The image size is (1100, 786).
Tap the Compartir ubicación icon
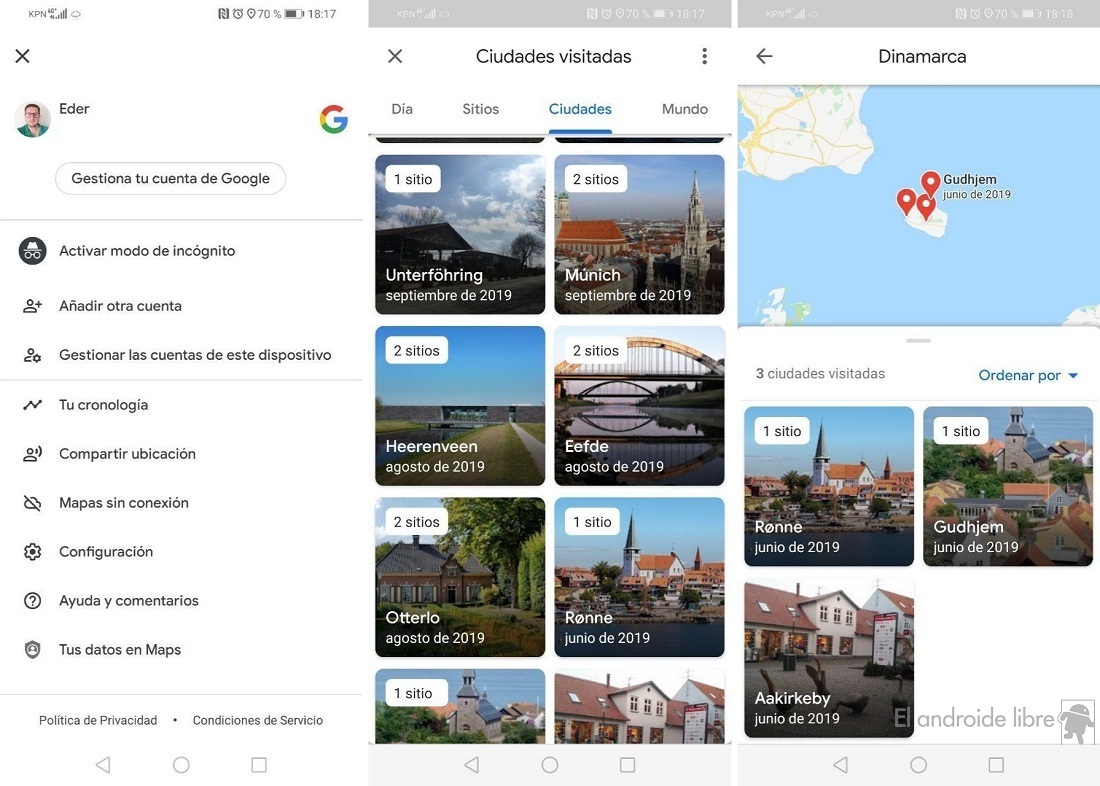(32, 454)
